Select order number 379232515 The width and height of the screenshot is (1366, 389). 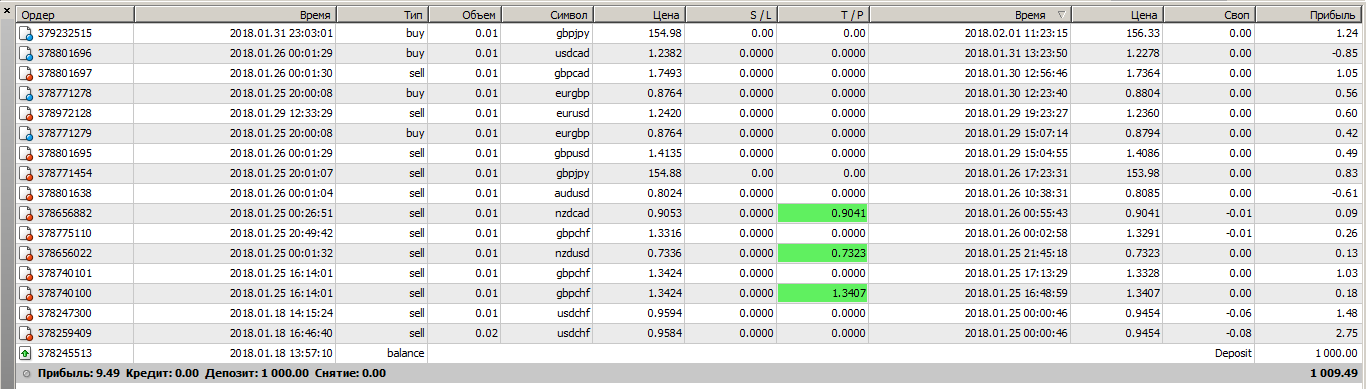pos(64,33)
